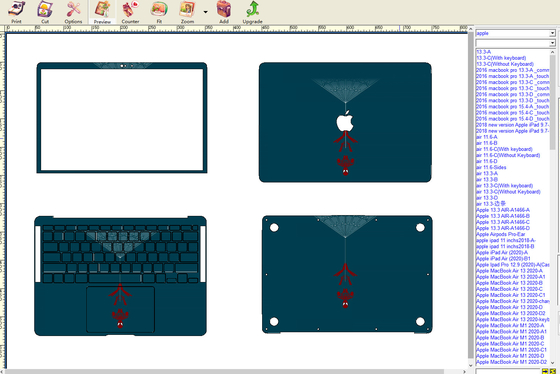The width and height of the screenshot is (560, 374).
Task: Click the yellow arrow icon beside search field
Action: point(545,371)
